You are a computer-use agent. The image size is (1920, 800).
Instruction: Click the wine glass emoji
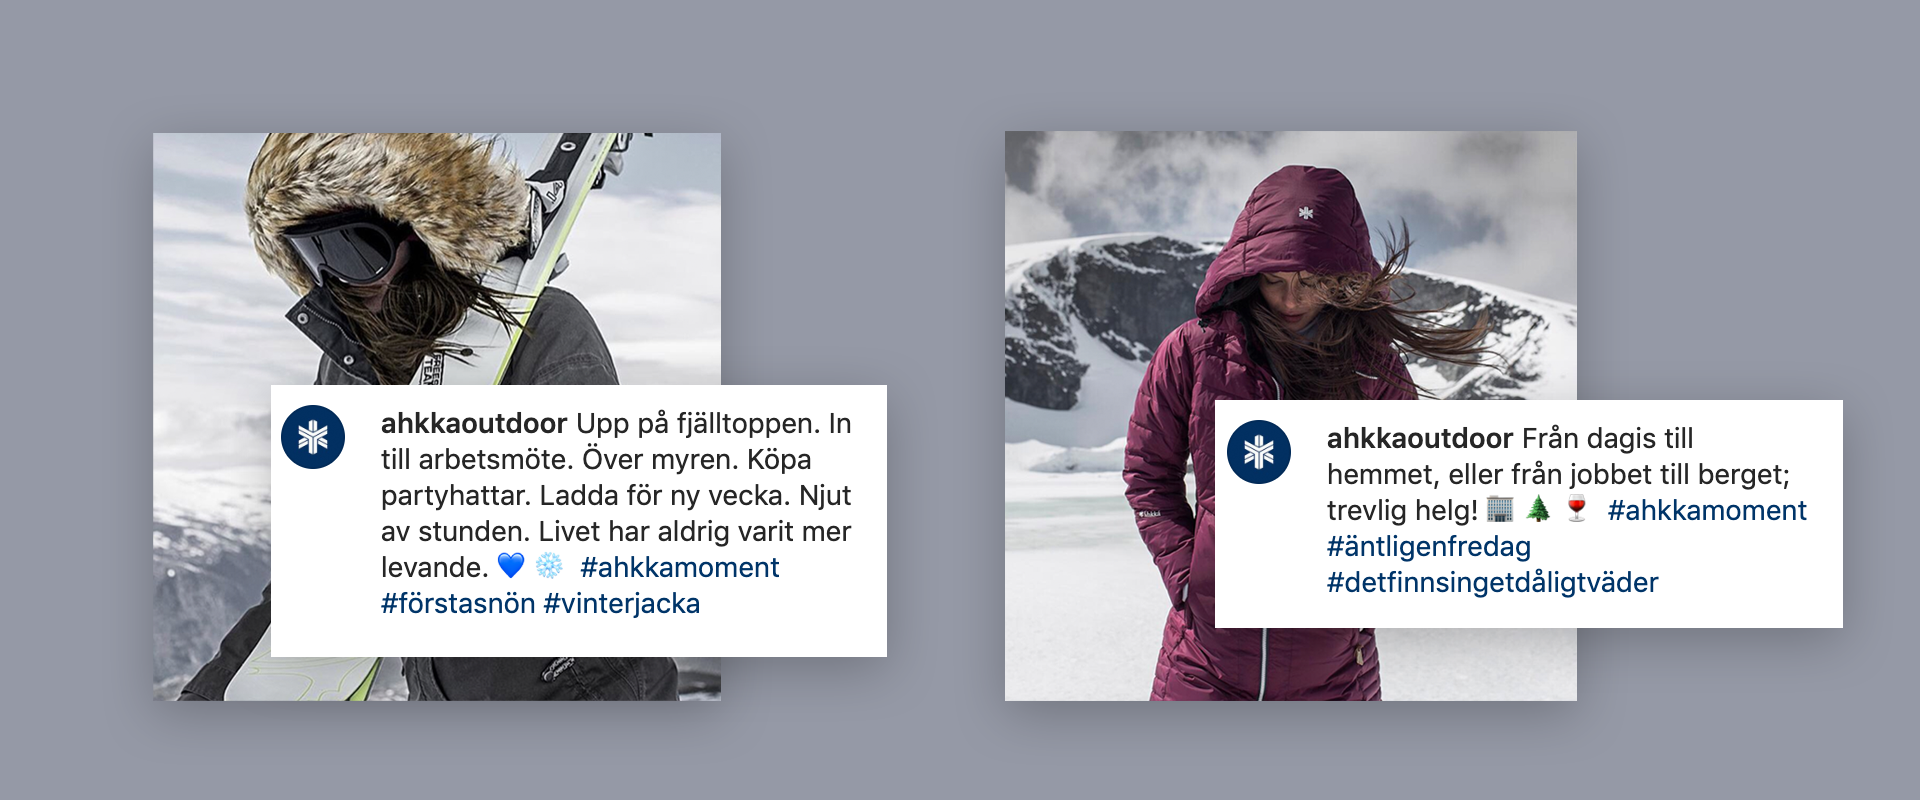click(1577, 509)
